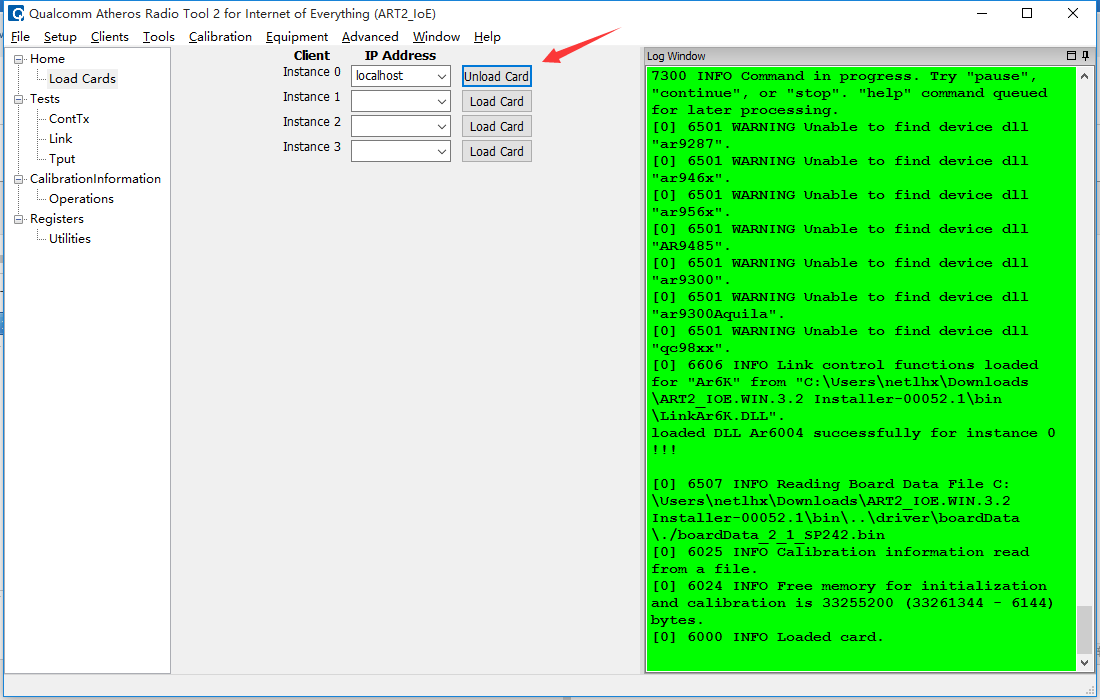Select the Registers tree item
Viewport: 1100px width, 700px height.
[x=57, y=219]
